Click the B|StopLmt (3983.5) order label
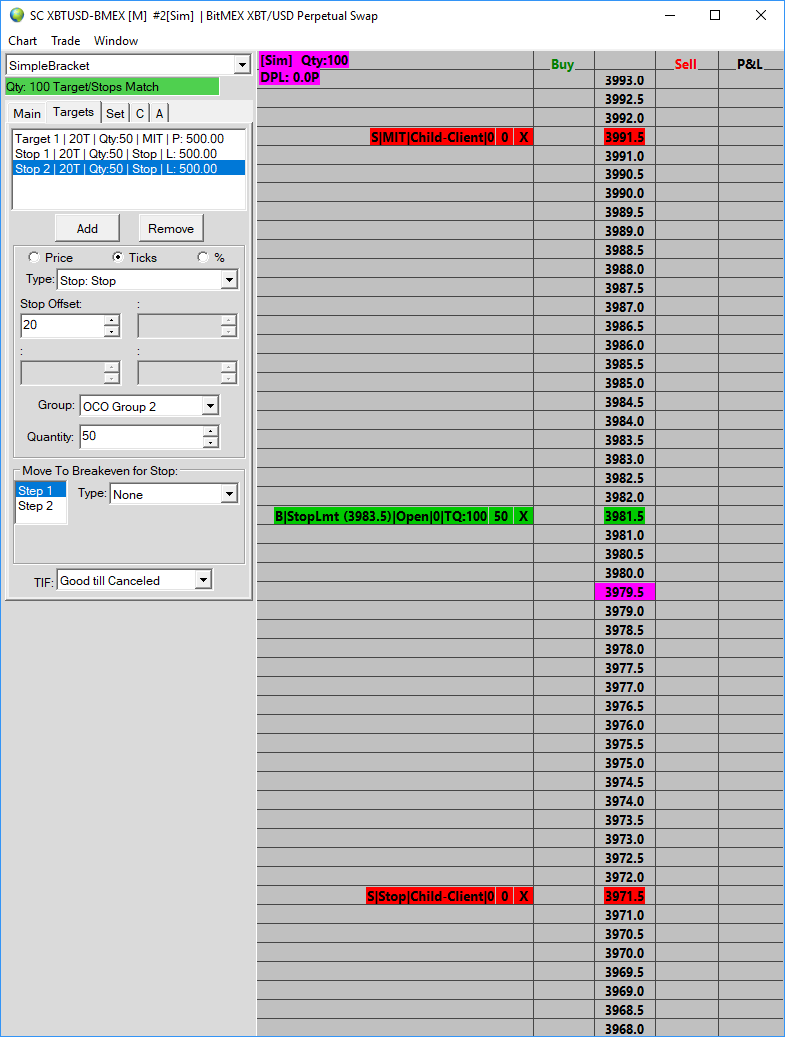 [381, 516]
